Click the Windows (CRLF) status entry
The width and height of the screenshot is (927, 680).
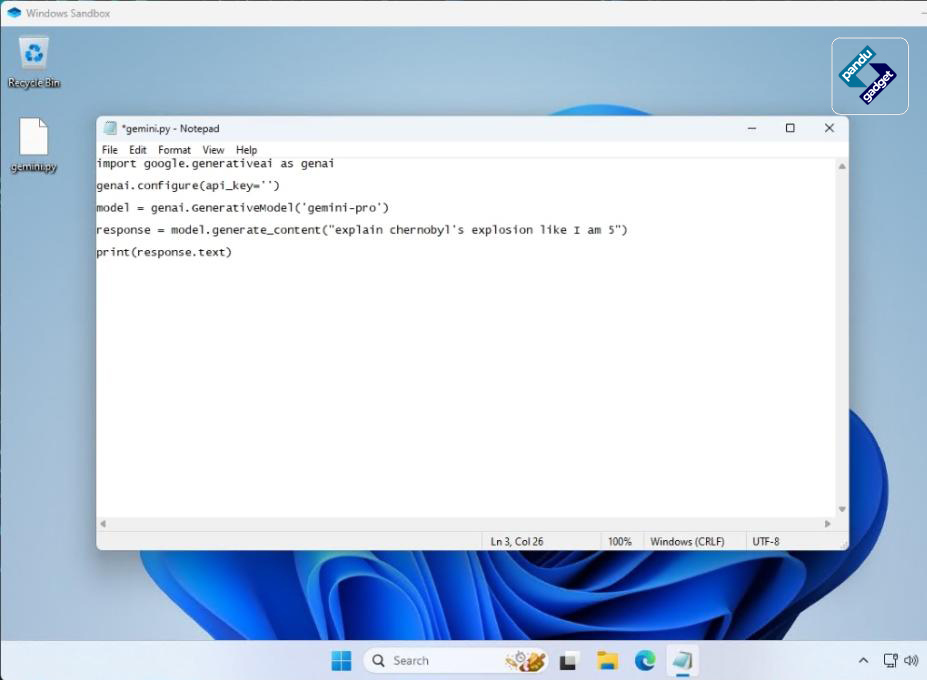[687, 541]
